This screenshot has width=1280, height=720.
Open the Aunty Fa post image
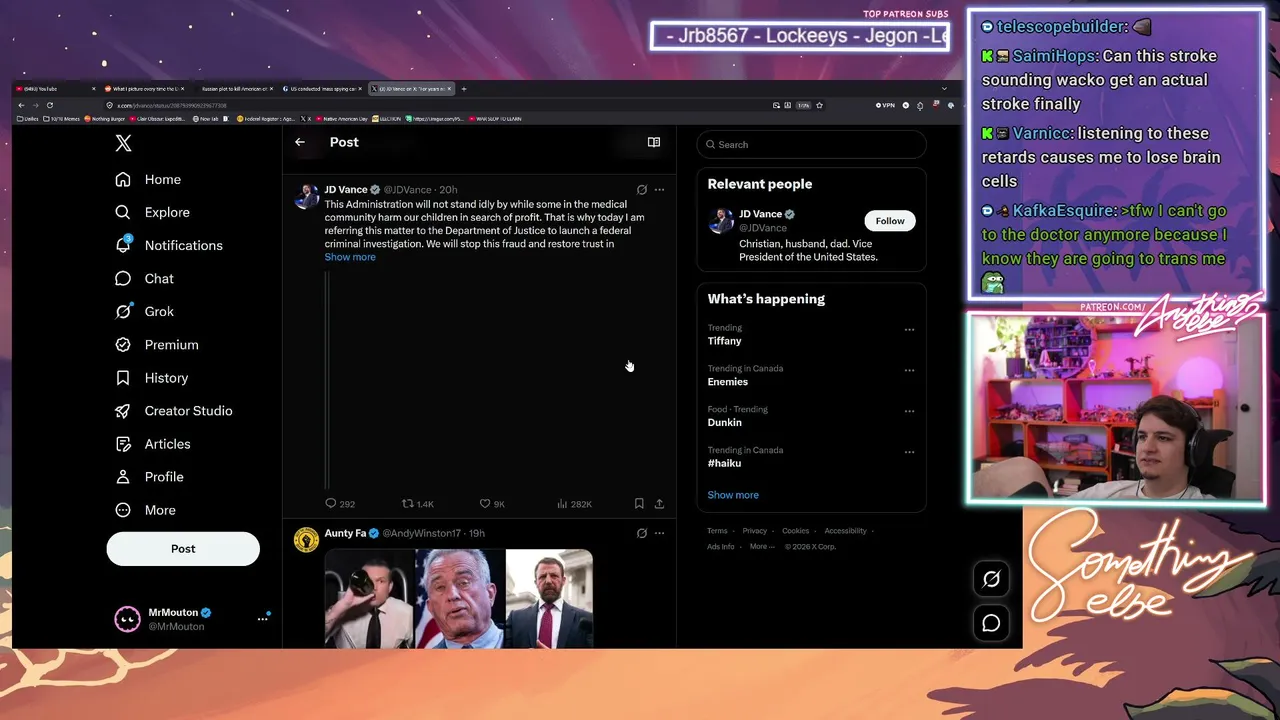pyautogui.click(x=459, y=598)
